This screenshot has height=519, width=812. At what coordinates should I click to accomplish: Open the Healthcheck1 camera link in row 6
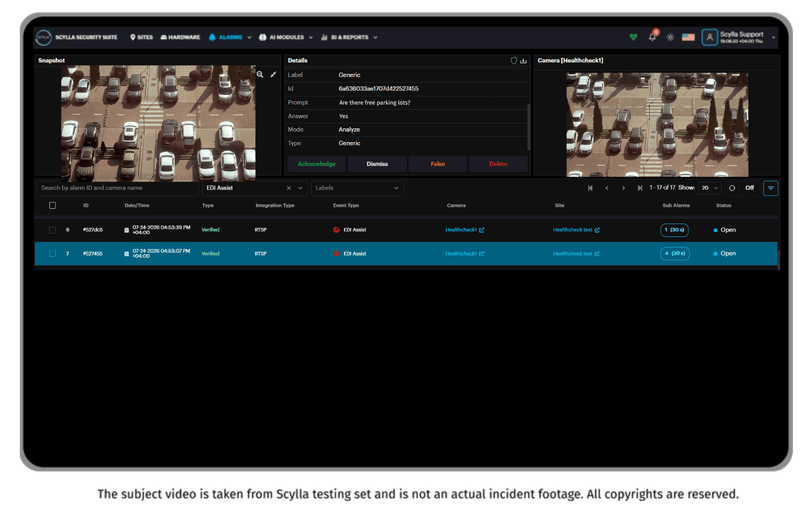[x=465, y=230]
